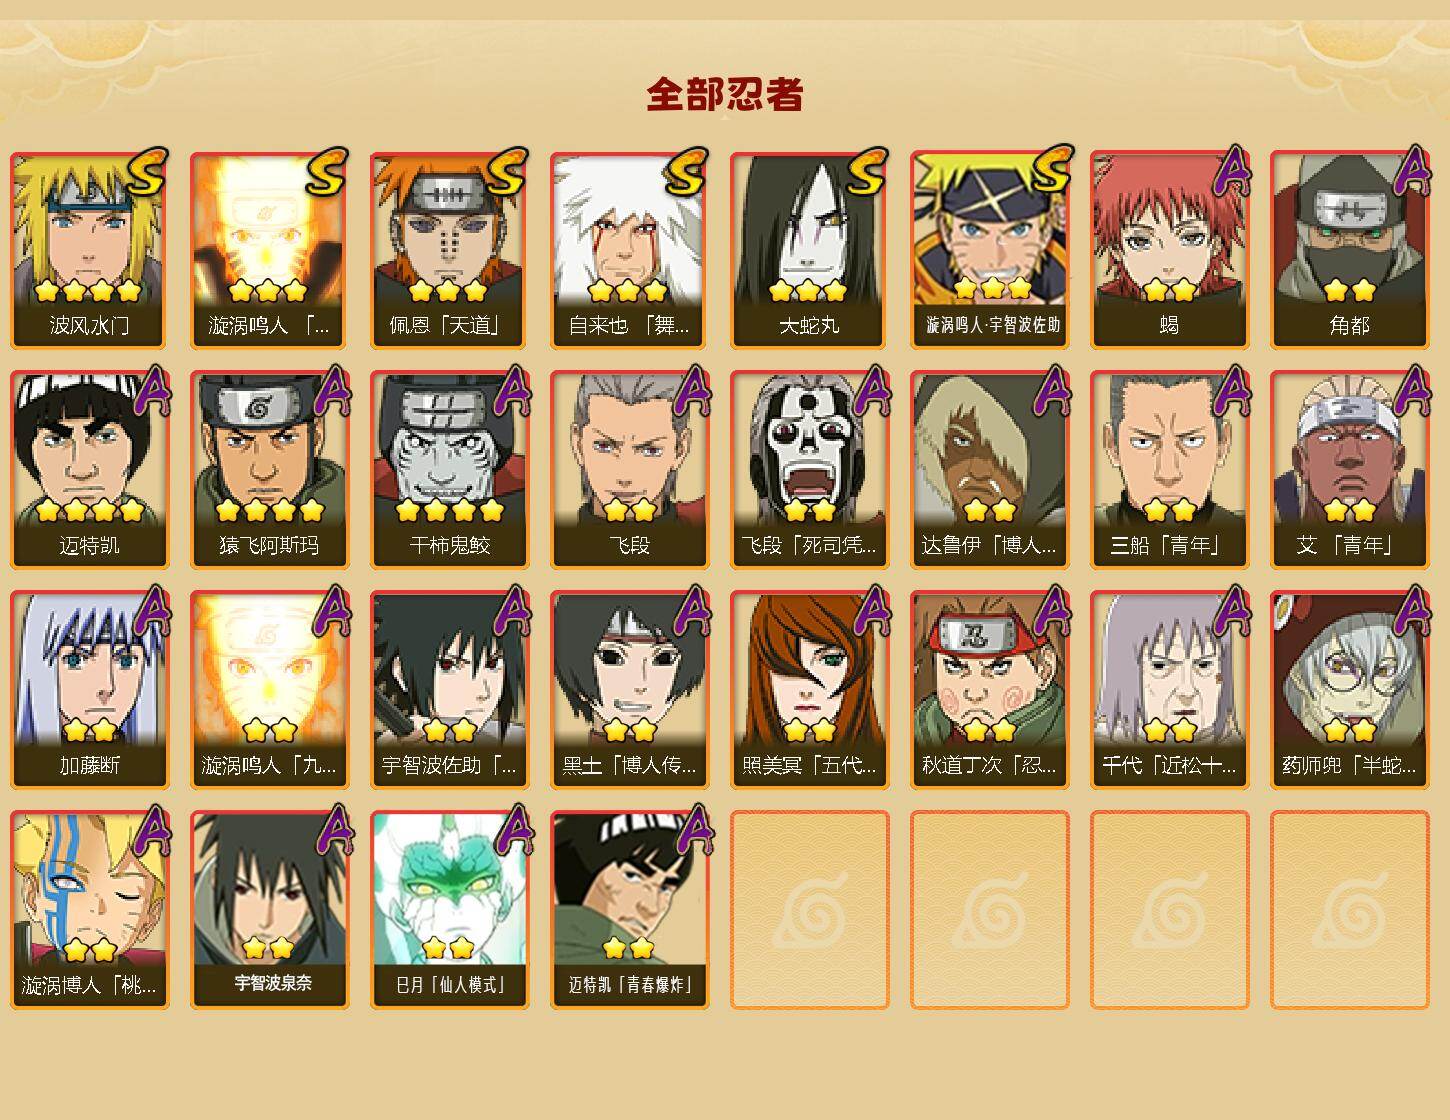Select the 波风水门 ninja card
This screenshot has height=1120, width=1450.
click(x=90, y=250)
